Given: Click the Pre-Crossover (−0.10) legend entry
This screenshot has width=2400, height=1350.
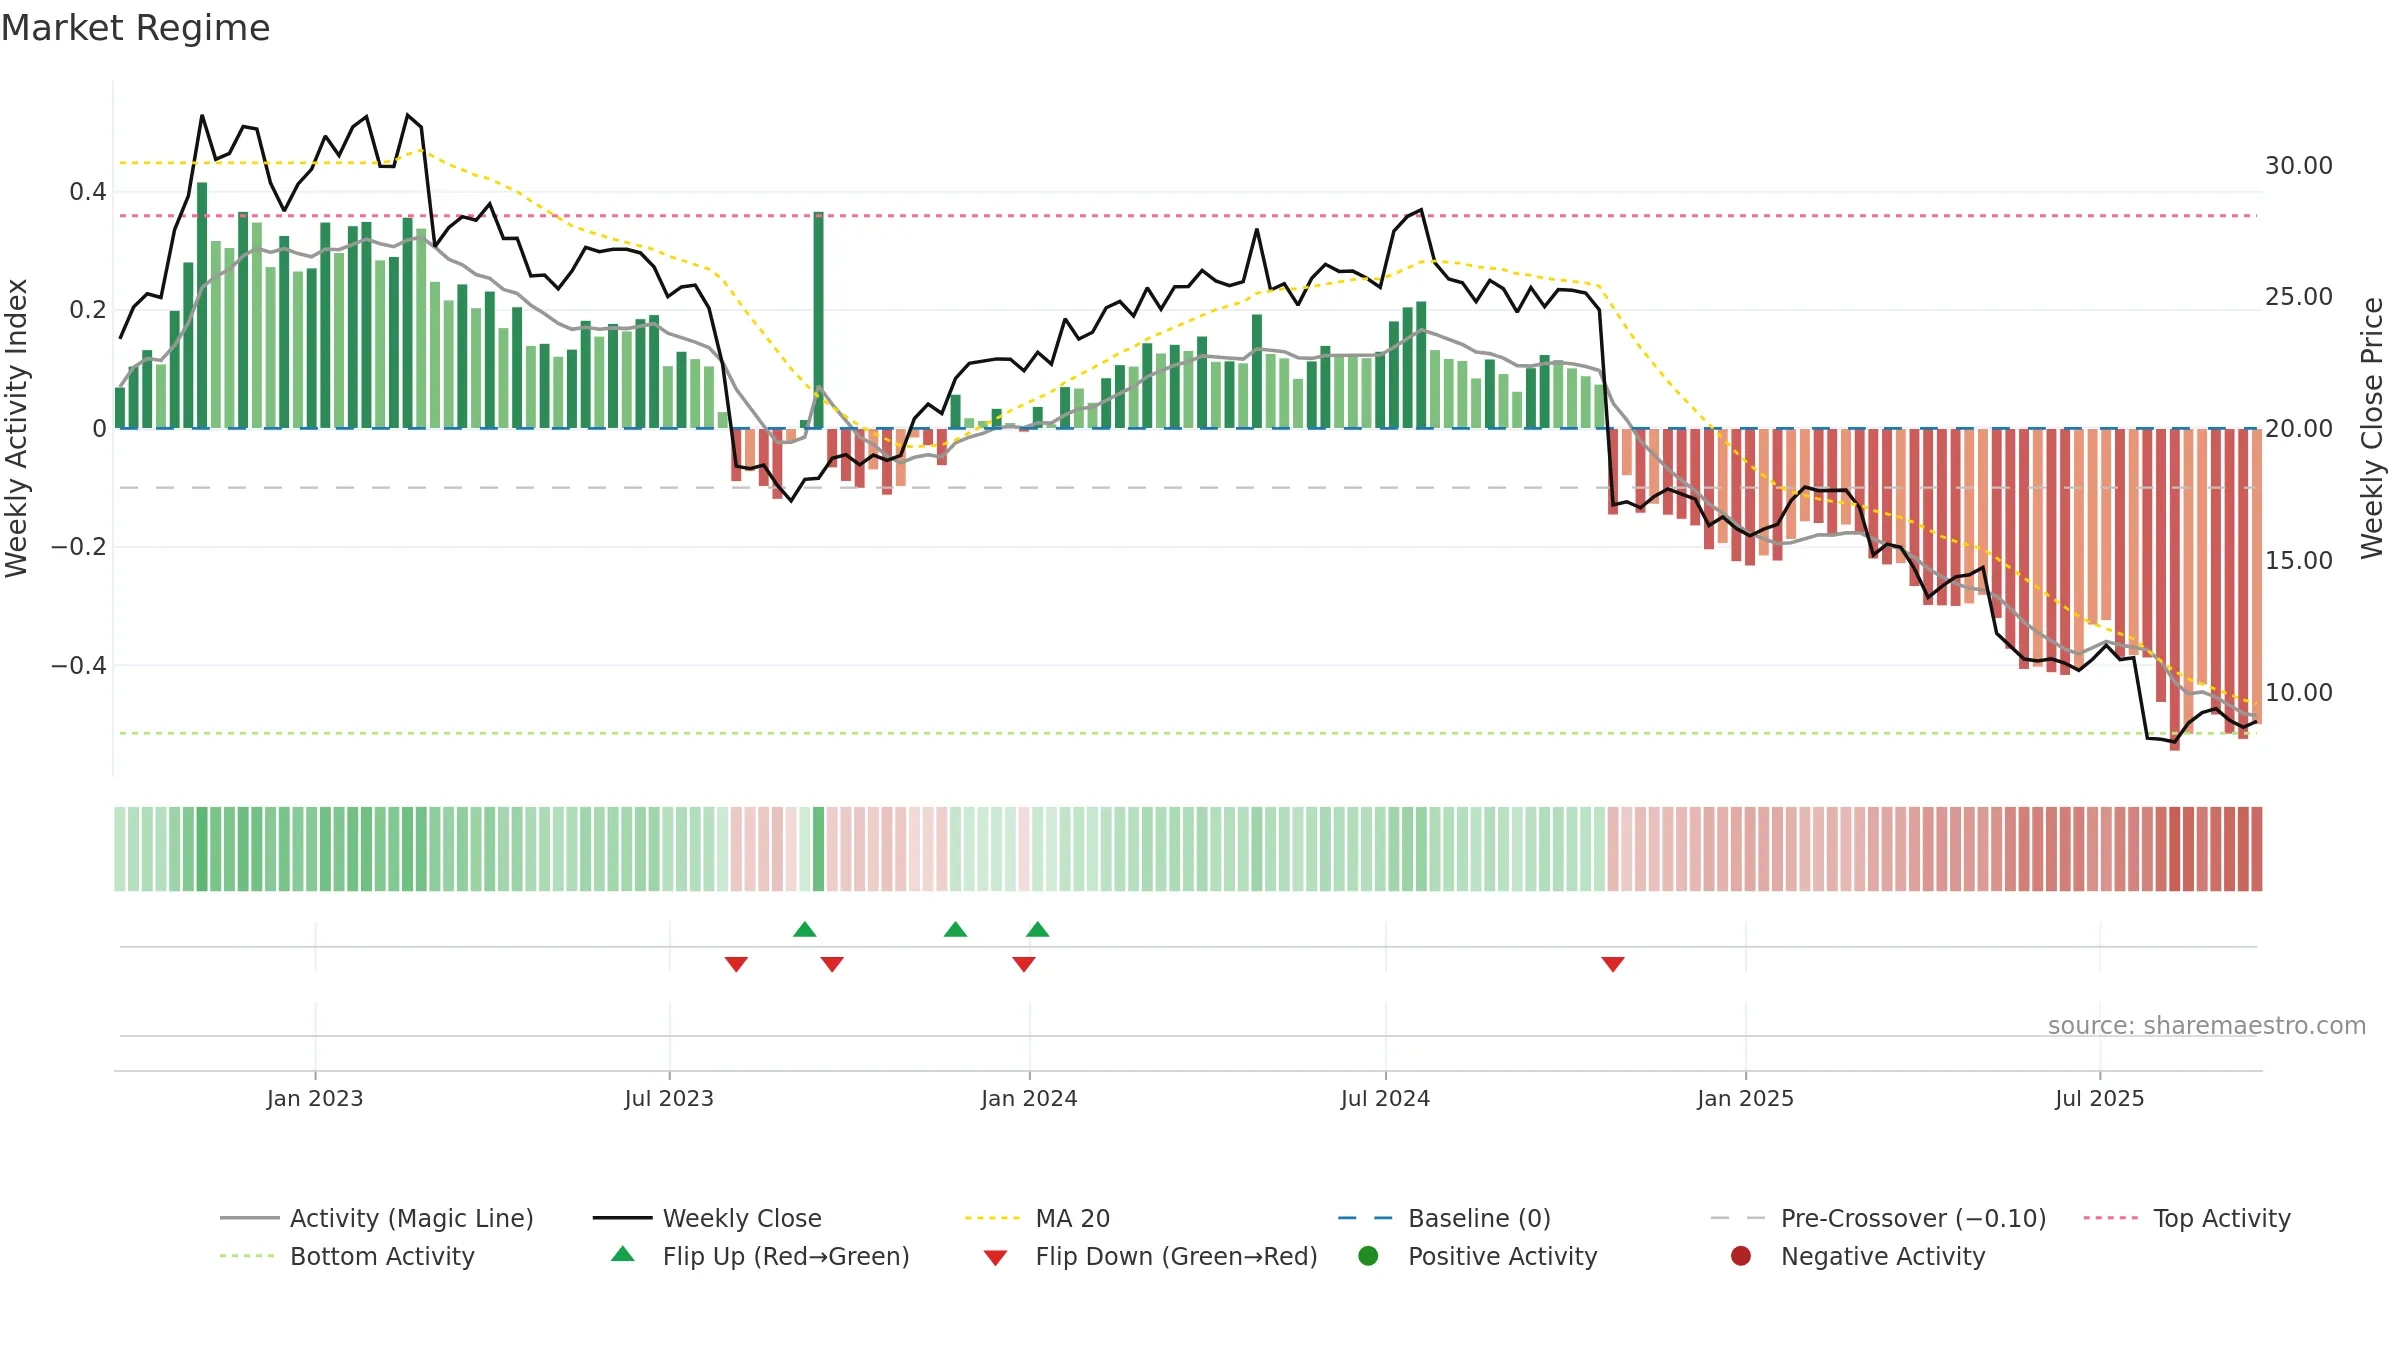Looking at the screenshot, I should [1878, 1218].
